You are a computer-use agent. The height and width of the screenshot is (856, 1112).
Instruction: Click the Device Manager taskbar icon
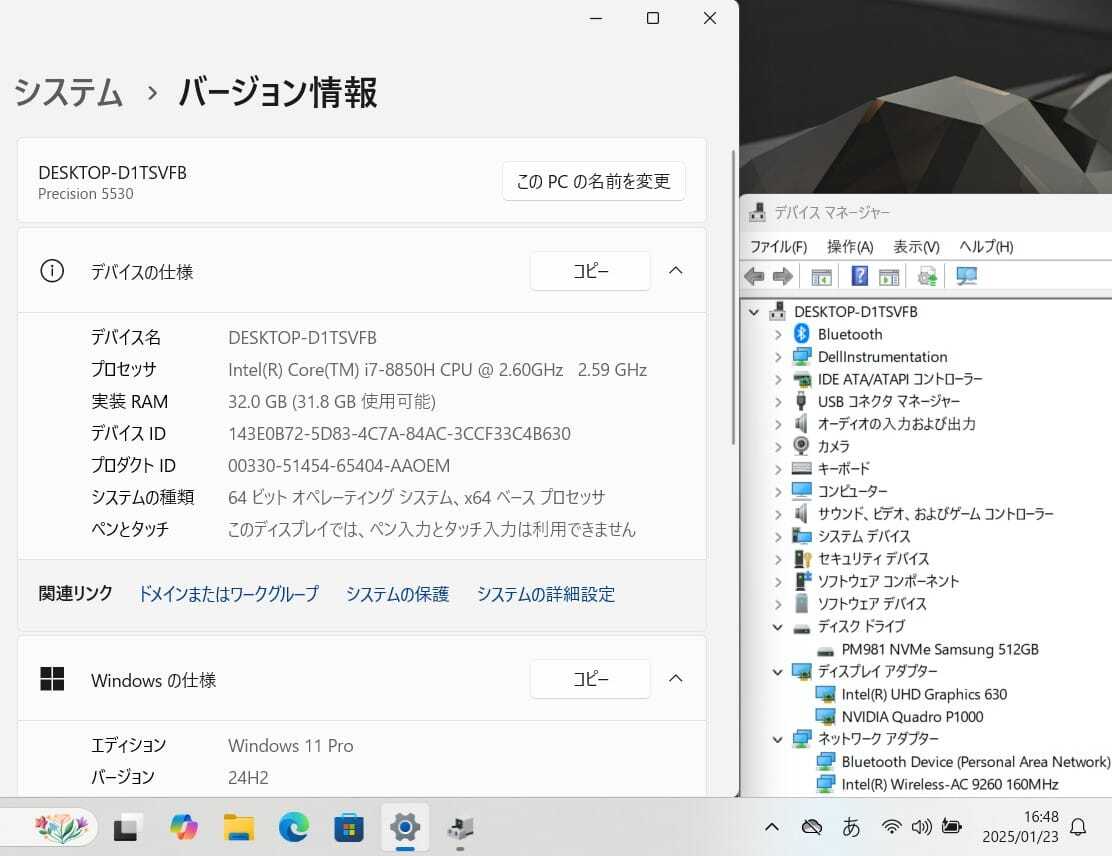(460, 827)
